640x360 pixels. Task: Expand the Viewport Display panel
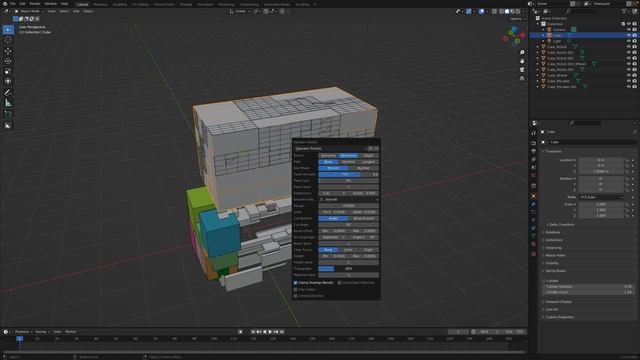pyautogui.click(x=558, y=302)
